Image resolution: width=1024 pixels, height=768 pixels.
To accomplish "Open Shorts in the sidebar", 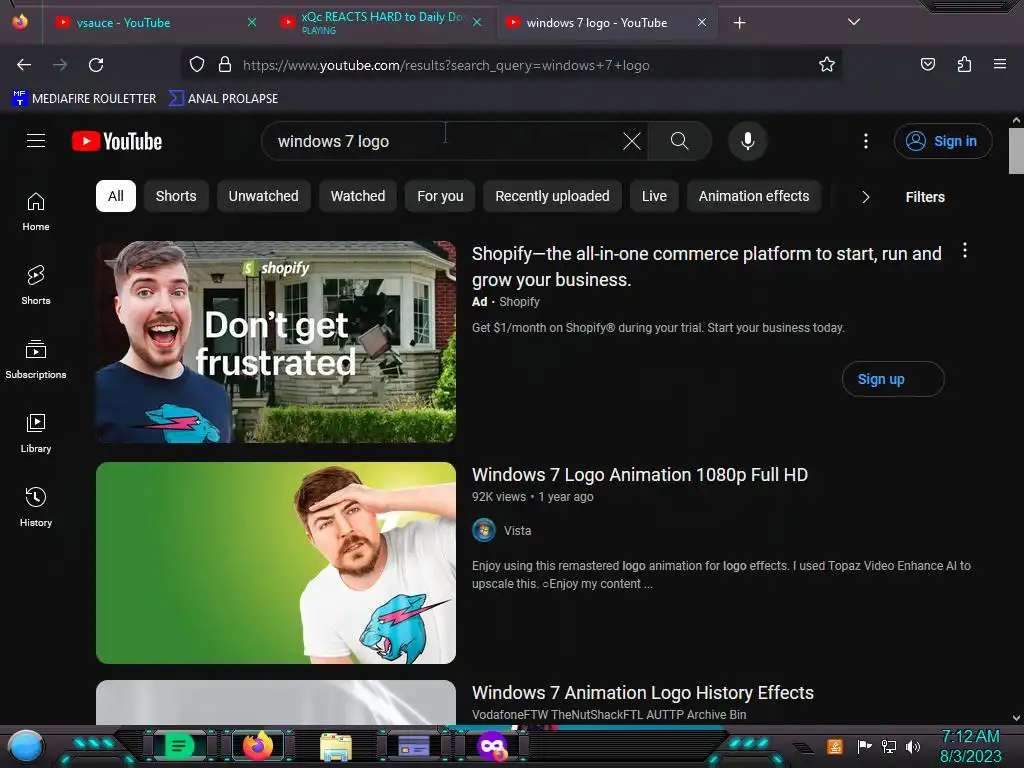I will (36, 285).
